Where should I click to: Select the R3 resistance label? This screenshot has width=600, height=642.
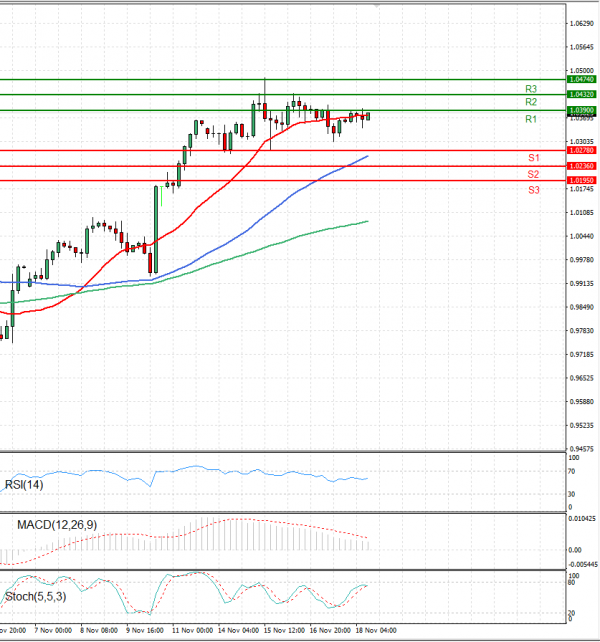(531, 89)
